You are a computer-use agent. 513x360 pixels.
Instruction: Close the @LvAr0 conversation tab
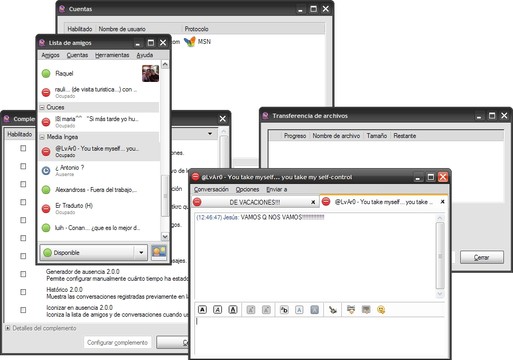[x=442, y=202]
